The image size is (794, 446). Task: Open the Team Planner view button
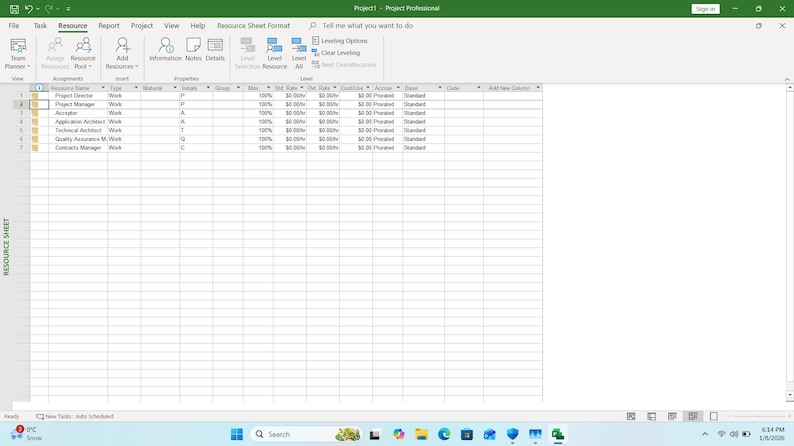(x=18, y=53)
